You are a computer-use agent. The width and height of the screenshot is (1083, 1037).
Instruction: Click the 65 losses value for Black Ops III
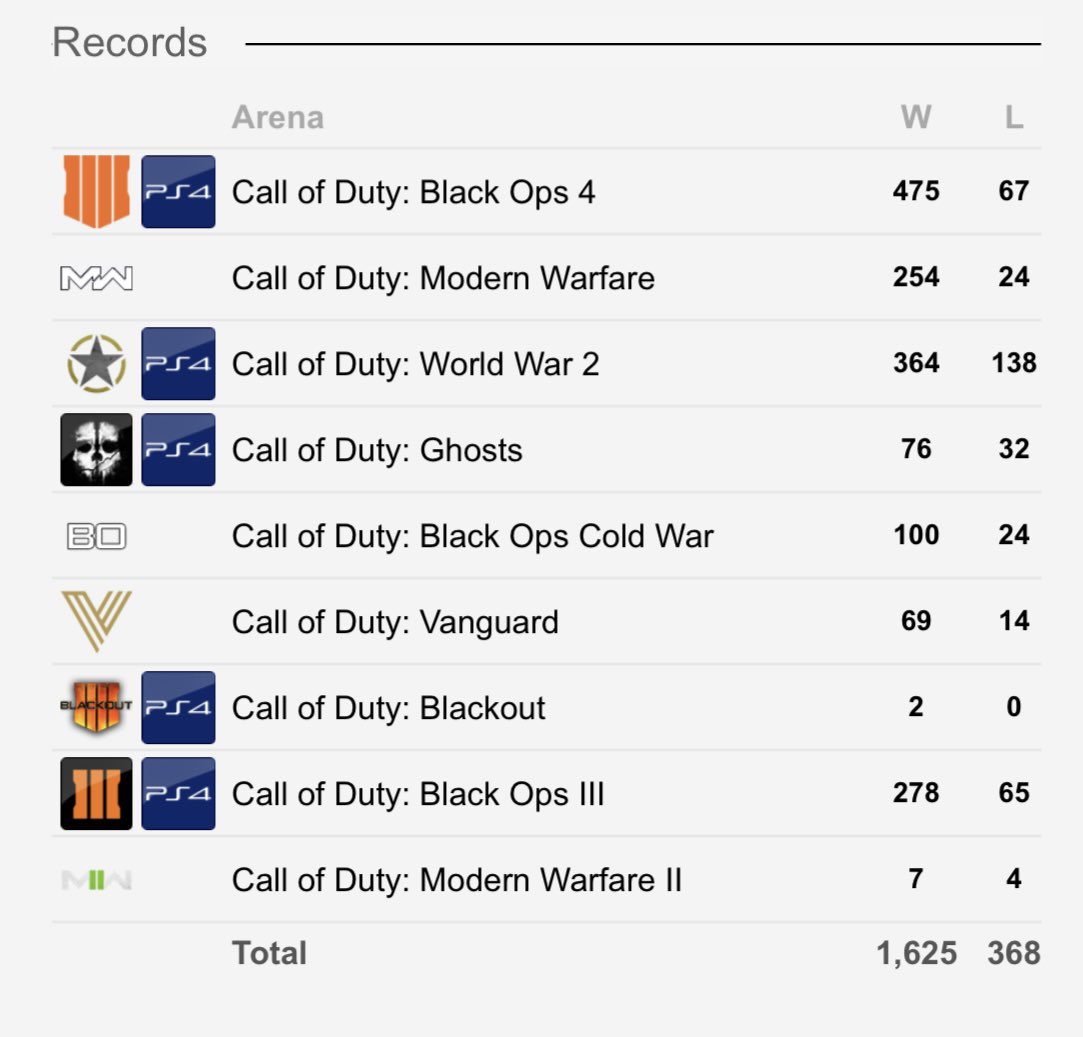tap(1013, 792)
